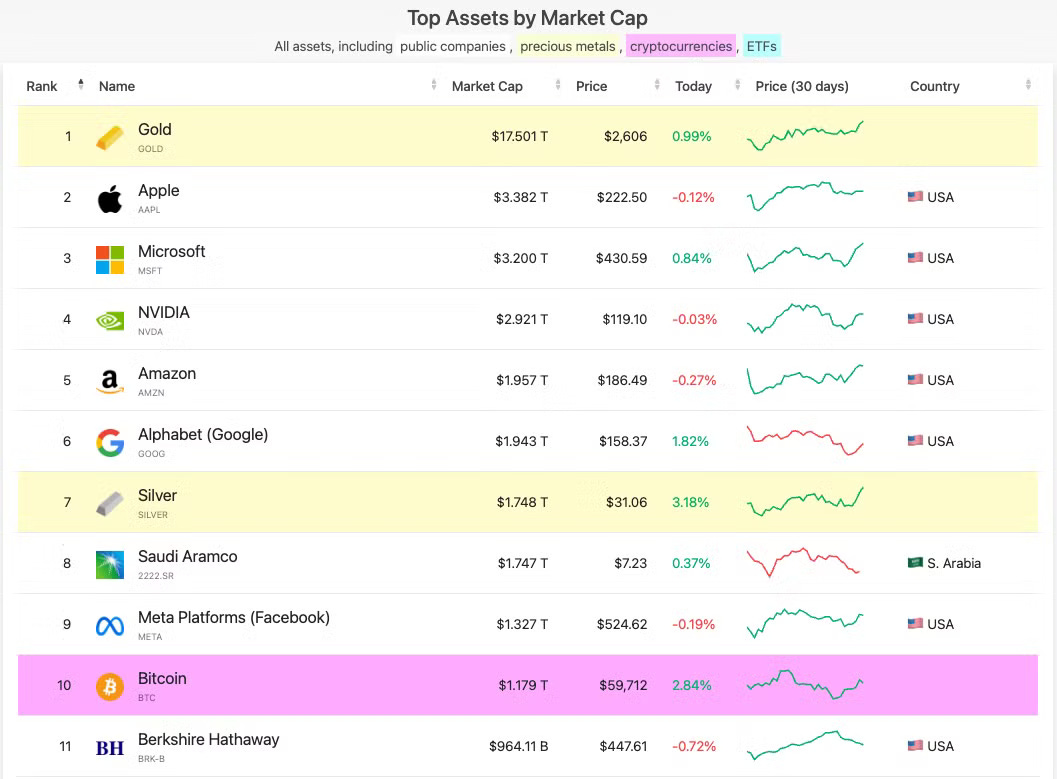Click Apple's 30-day price chart

(x=805, y=196)
